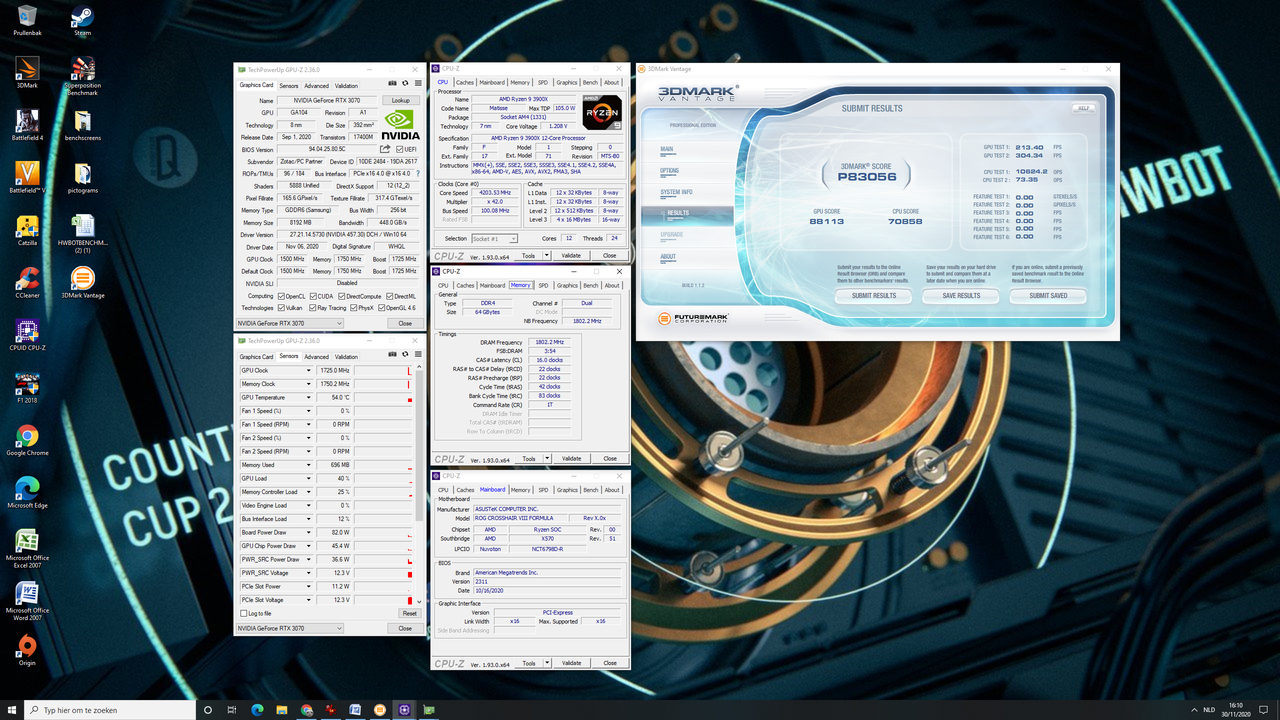
Task: Open the CPUID CPU-Z desktop shortcut
Action: pos(27,335)
